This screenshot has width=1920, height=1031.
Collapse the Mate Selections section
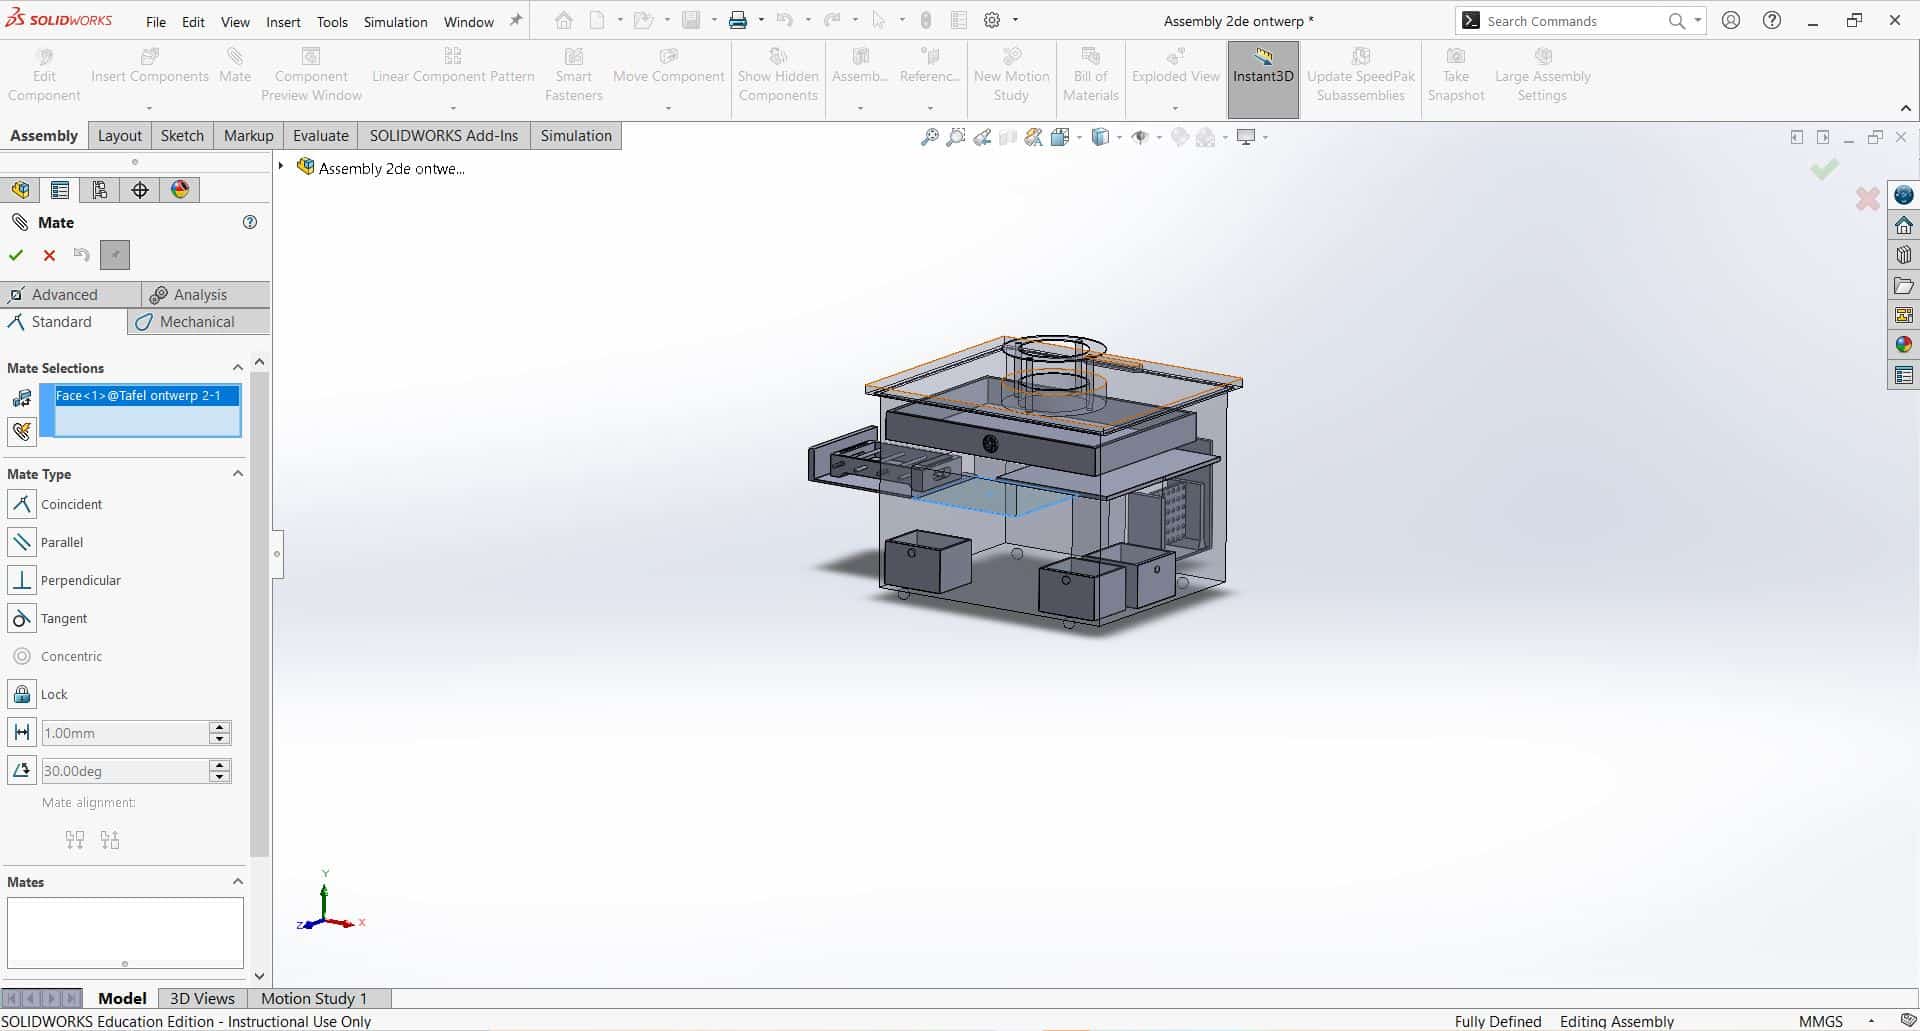point(238,368)
